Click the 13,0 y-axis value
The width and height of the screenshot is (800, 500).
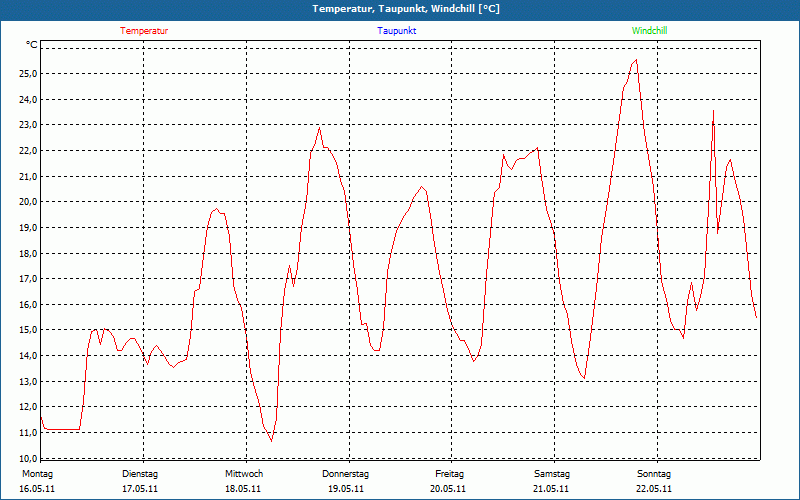(29, 382)
